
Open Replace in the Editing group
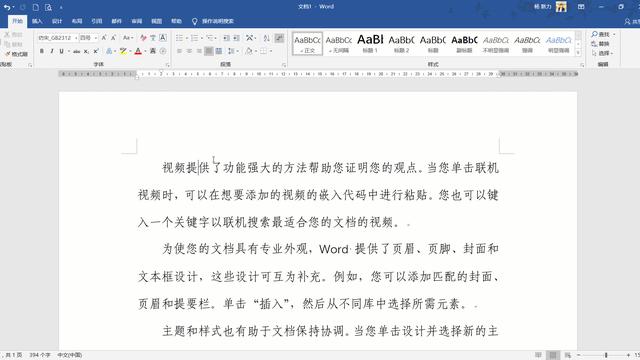pos(601,44)
